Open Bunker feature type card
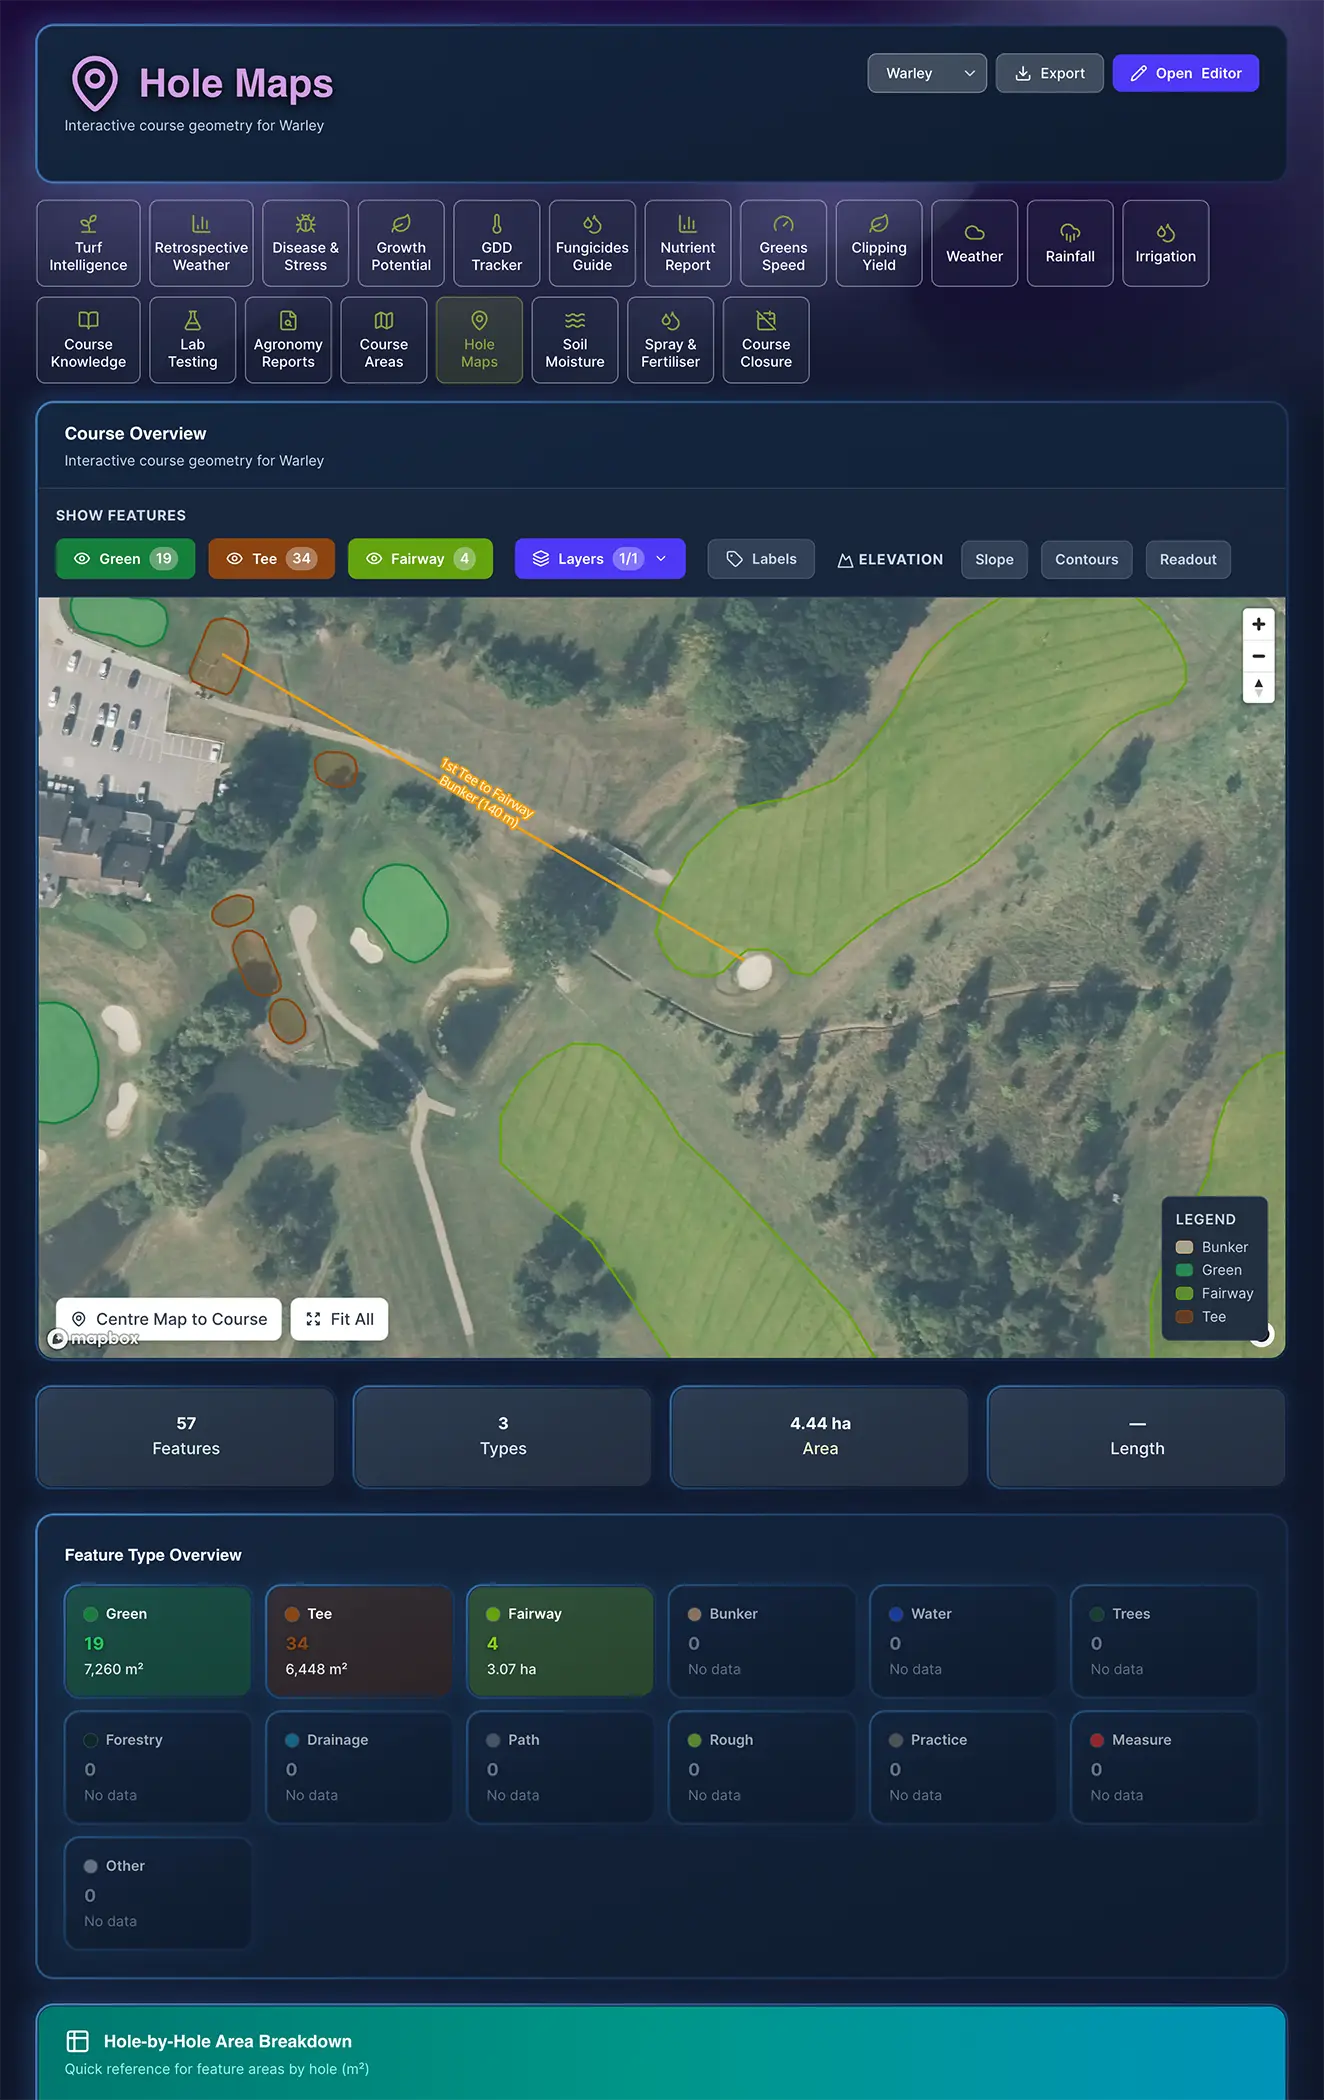This screenshot has width=1324, height=2100. click(x=762, y=1641)
